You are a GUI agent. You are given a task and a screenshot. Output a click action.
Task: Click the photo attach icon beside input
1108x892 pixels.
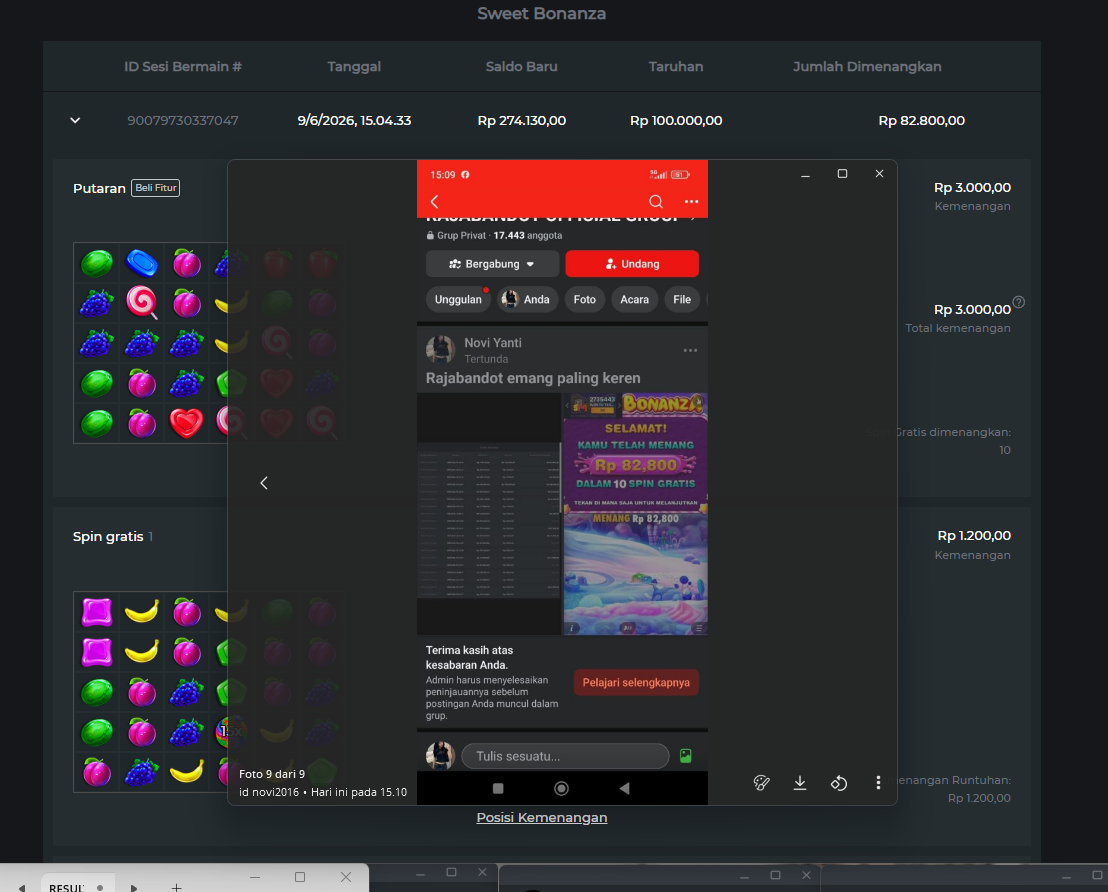(x=685, y=756)
